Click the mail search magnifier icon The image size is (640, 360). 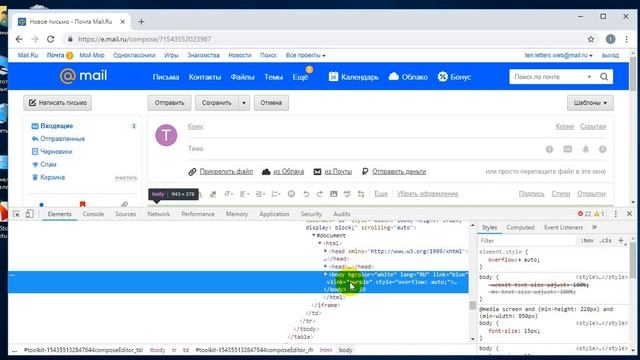point(604,77)
